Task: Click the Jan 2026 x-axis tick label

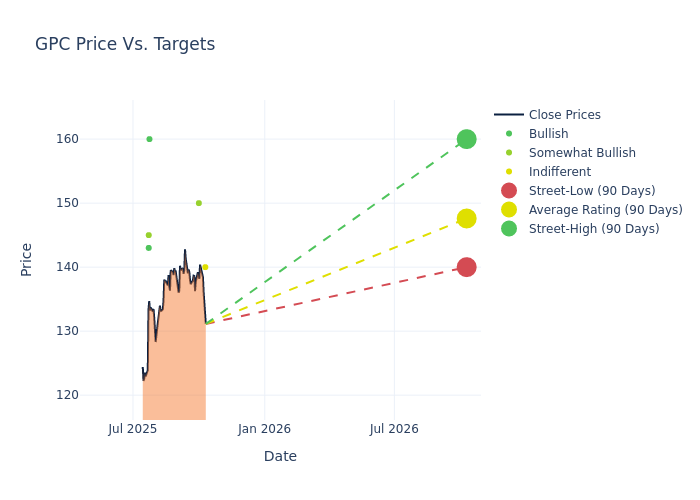Action: [264, 429]
